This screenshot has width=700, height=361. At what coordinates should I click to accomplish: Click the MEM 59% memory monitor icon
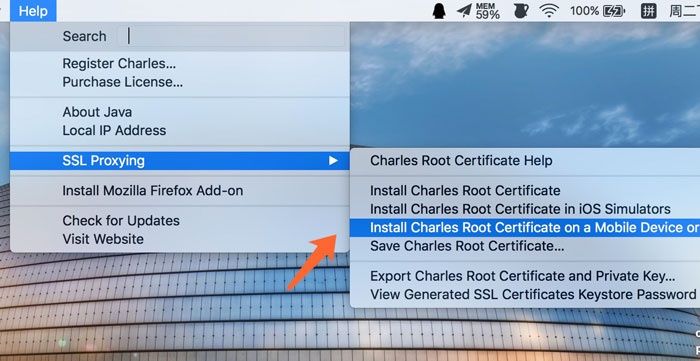click(x=488, y=11)
